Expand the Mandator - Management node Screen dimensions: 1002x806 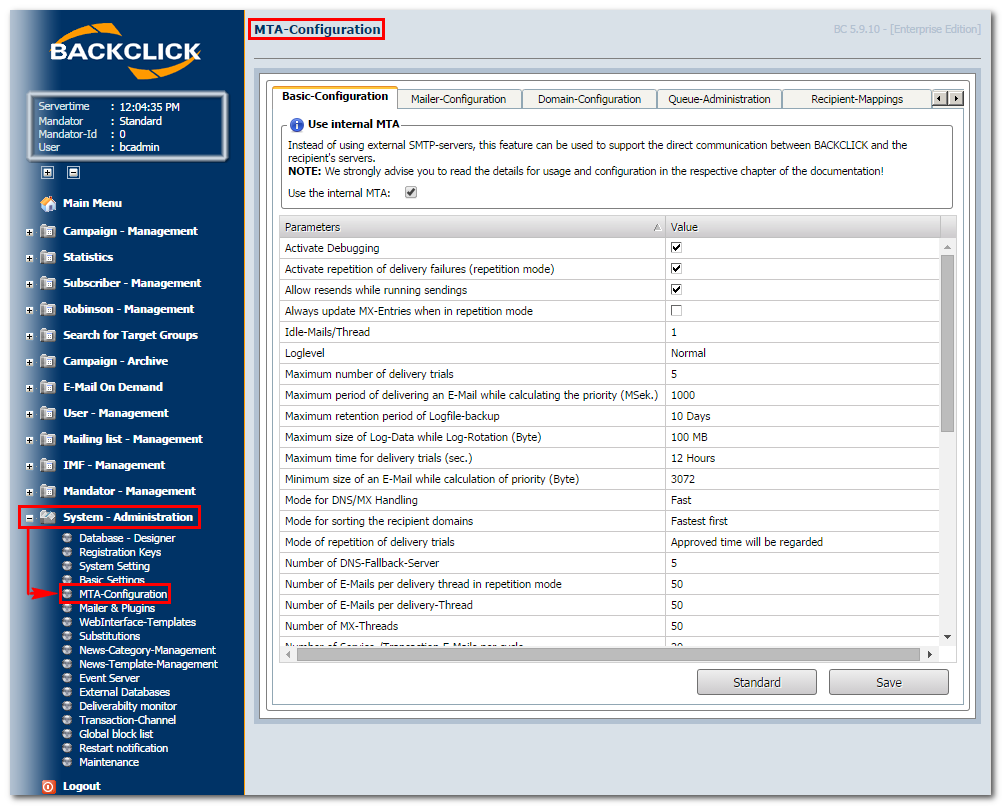[x=29, y=492]
